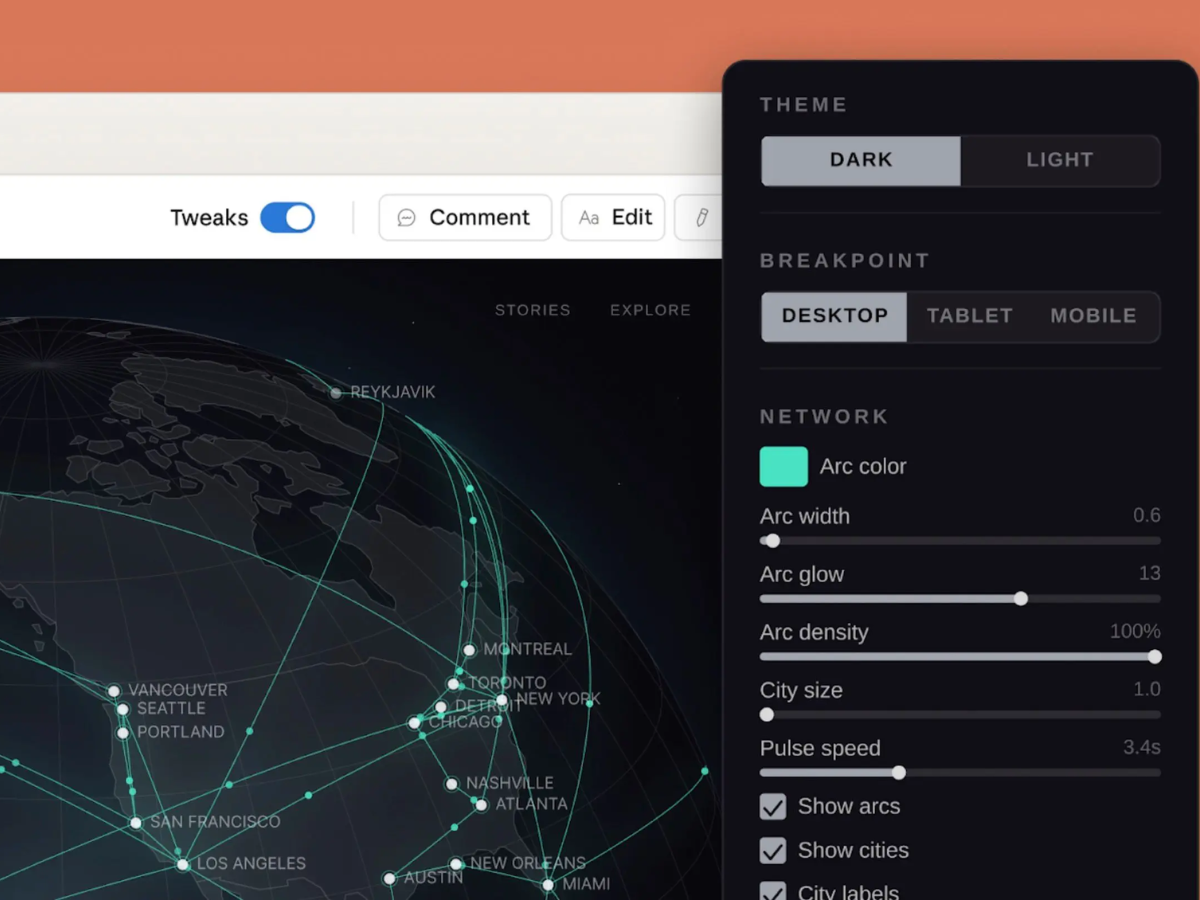1200x900 pixels.
Task: Disable the City labels checkbox
Action: point(772,890)
